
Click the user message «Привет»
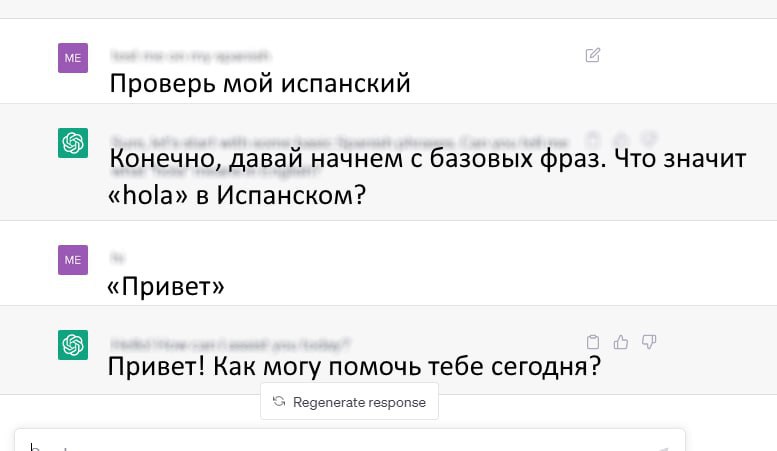click(166, 288)
